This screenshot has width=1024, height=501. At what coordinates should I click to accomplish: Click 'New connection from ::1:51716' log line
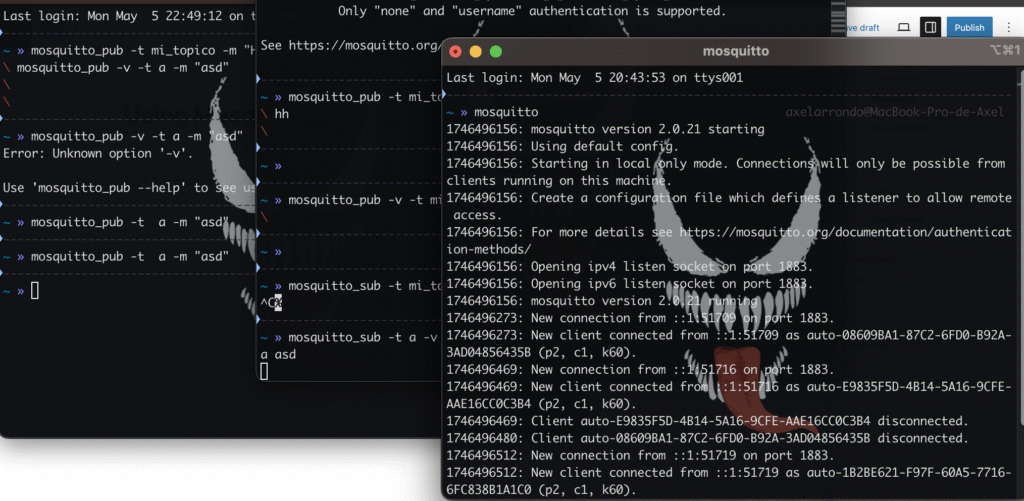tap(640, 370)
